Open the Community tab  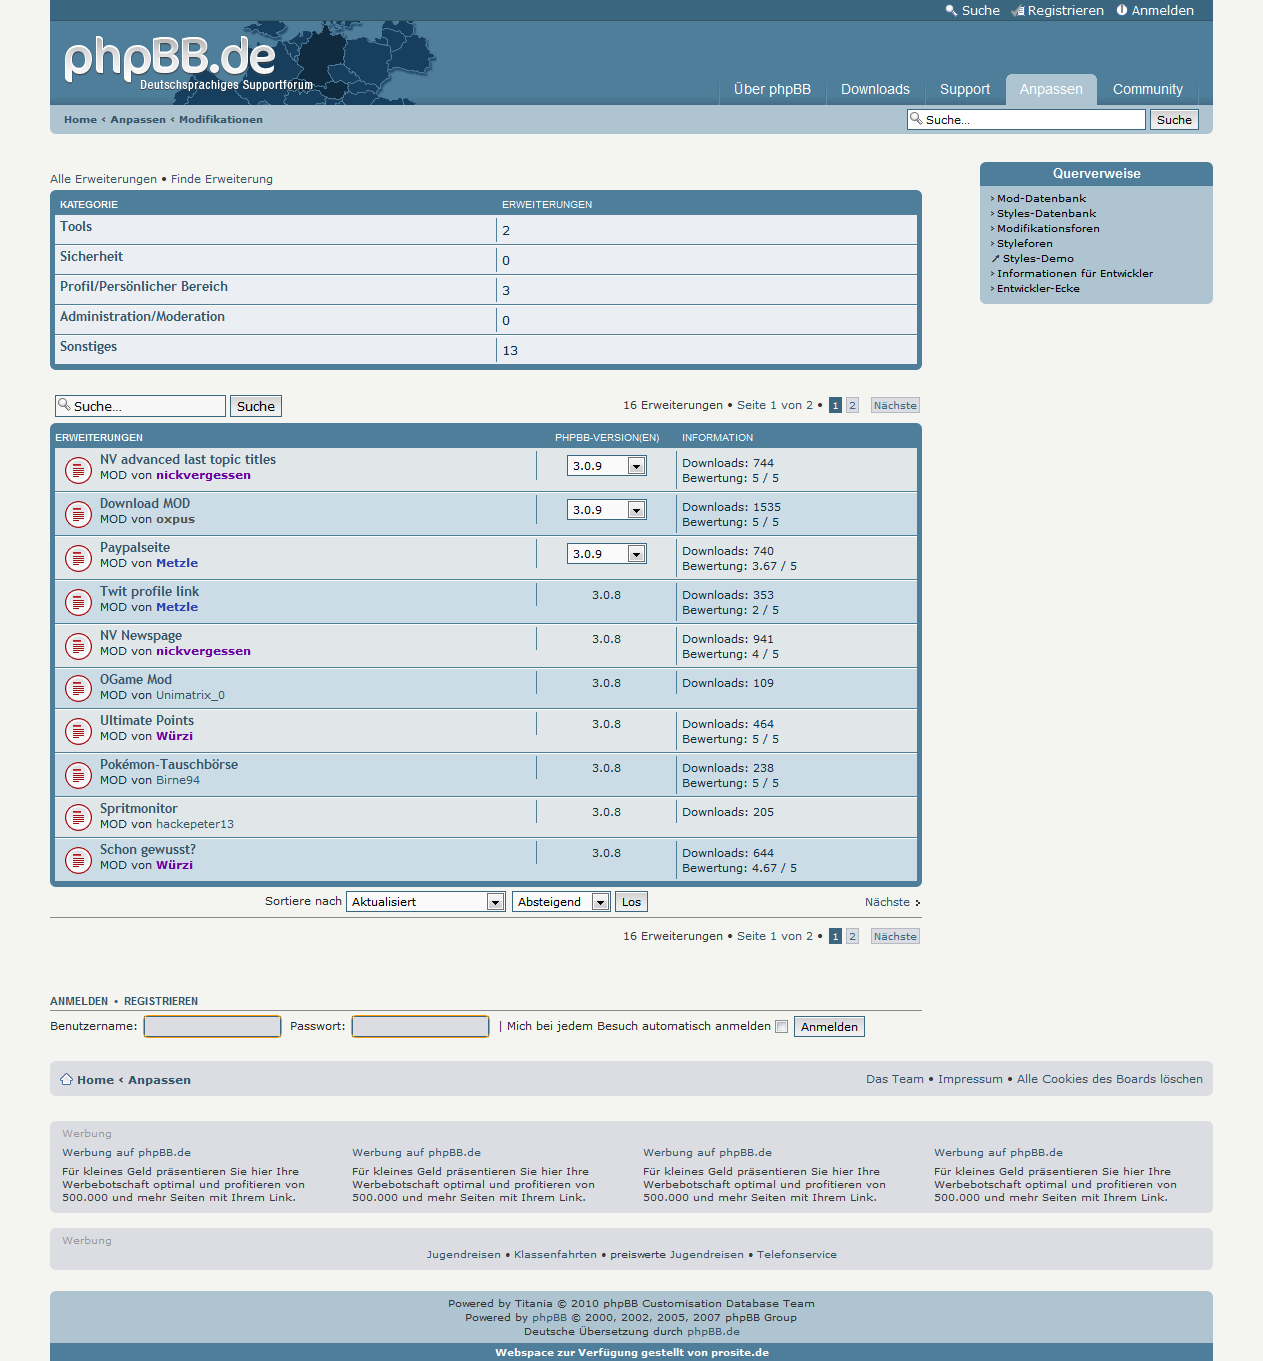(x=1148, y=89)
